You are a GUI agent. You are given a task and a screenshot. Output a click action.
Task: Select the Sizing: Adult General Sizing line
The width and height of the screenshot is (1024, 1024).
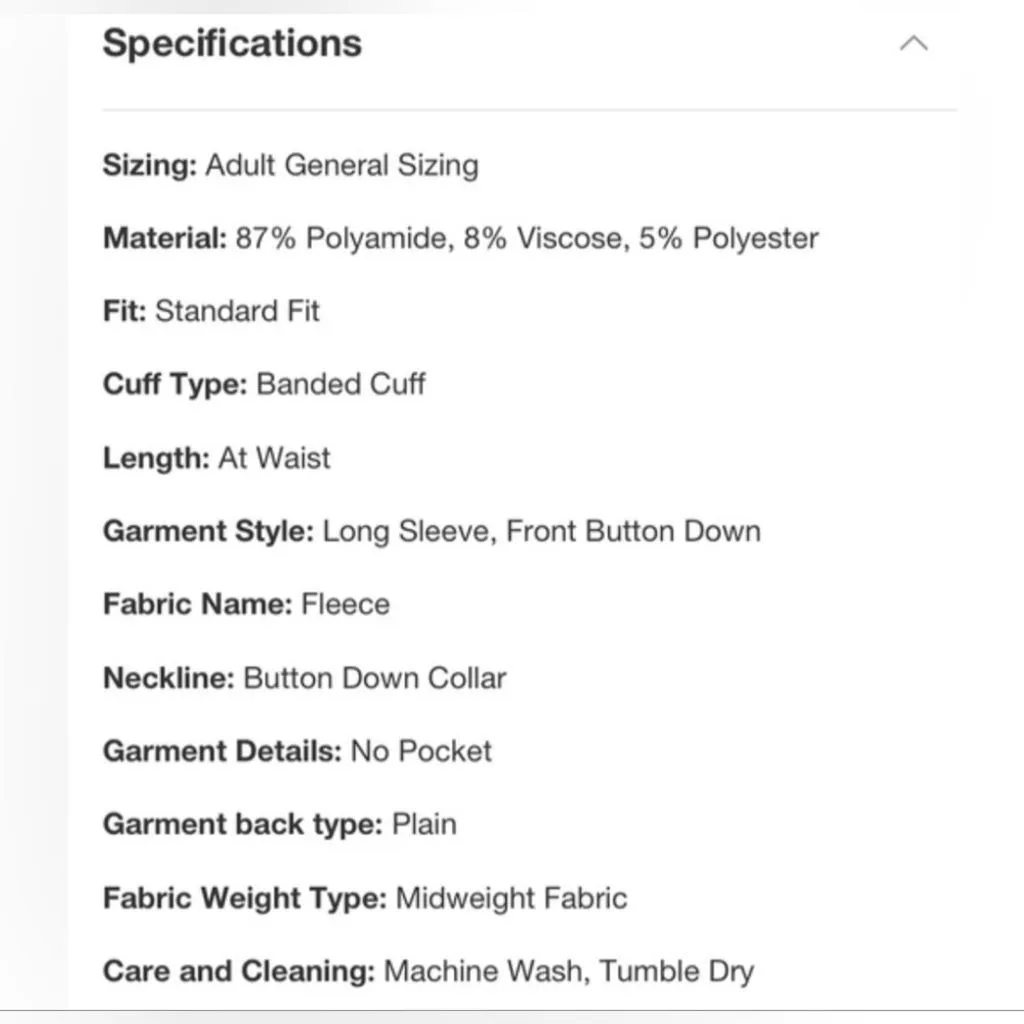pos(291,165)
